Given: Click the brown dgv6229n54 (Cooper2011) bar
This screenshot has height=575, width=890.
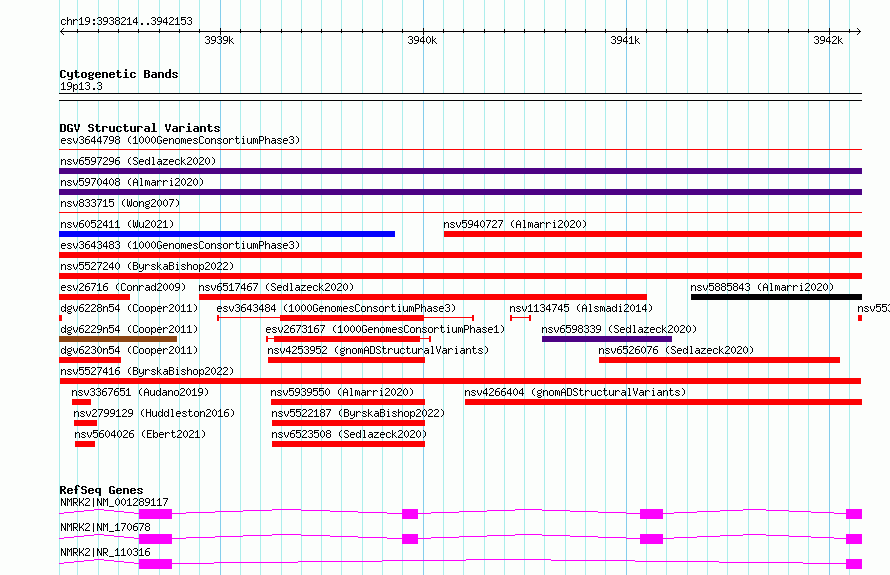Looking at the screenshot, I should (118, 339).
